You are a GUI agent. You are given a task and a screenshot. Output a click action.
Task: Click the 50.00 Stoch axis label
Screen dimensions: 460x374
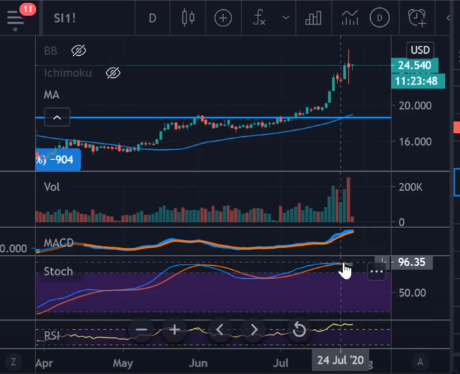[412, 293]
